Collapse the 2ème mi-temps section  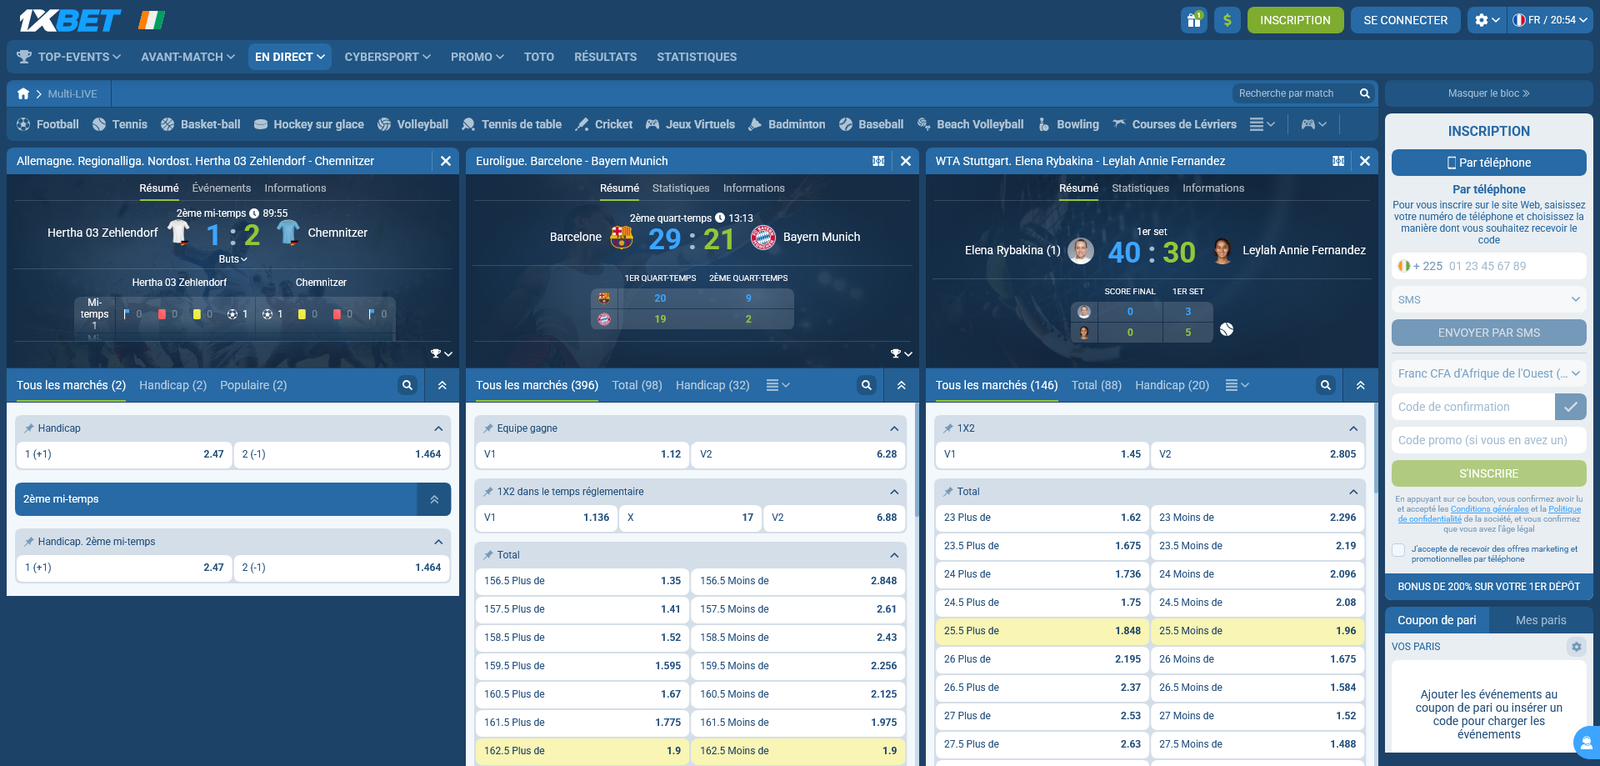tap(434, 499)
